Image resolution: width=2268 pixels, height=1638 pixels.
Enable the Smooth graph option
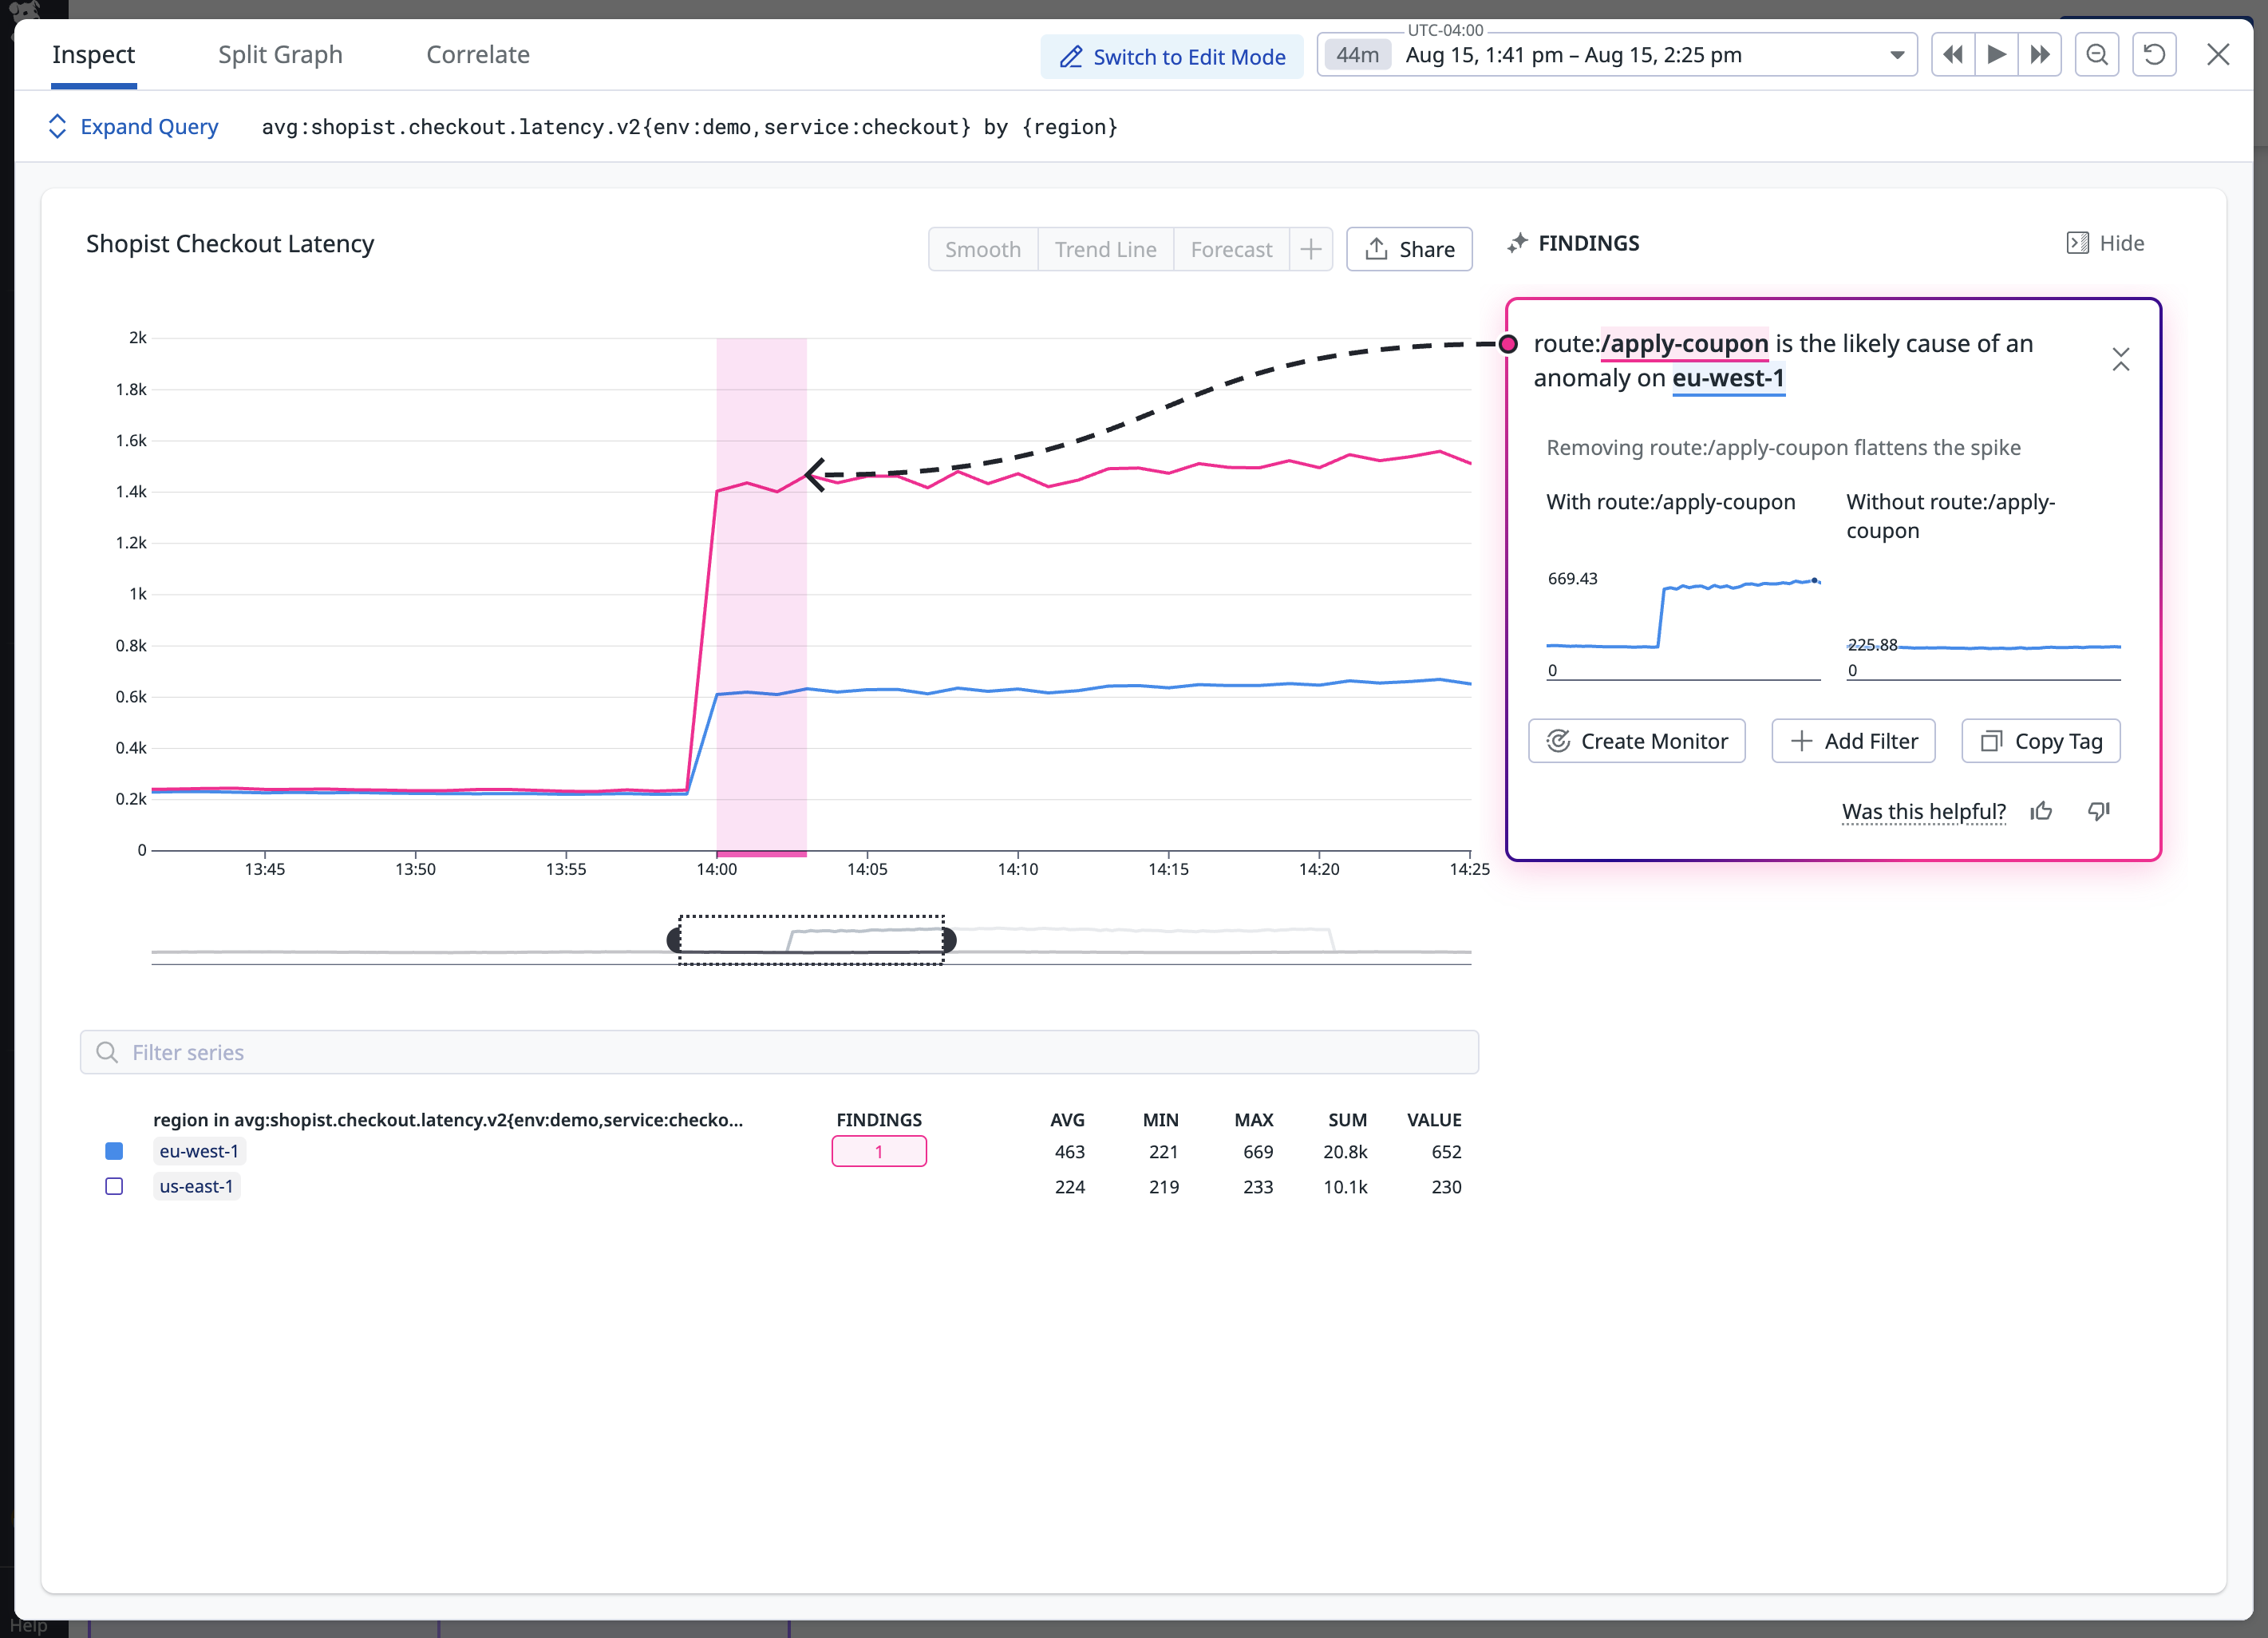(982, 249)
